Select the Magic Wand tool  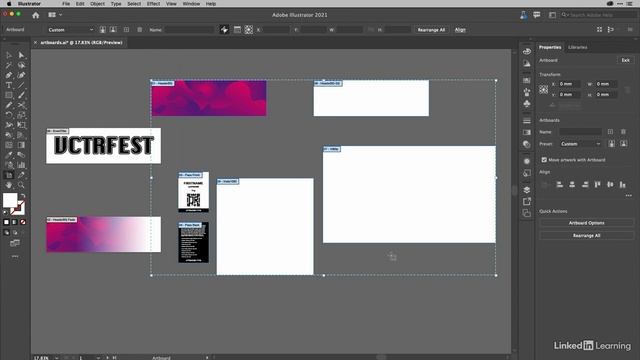coord(9,65)
